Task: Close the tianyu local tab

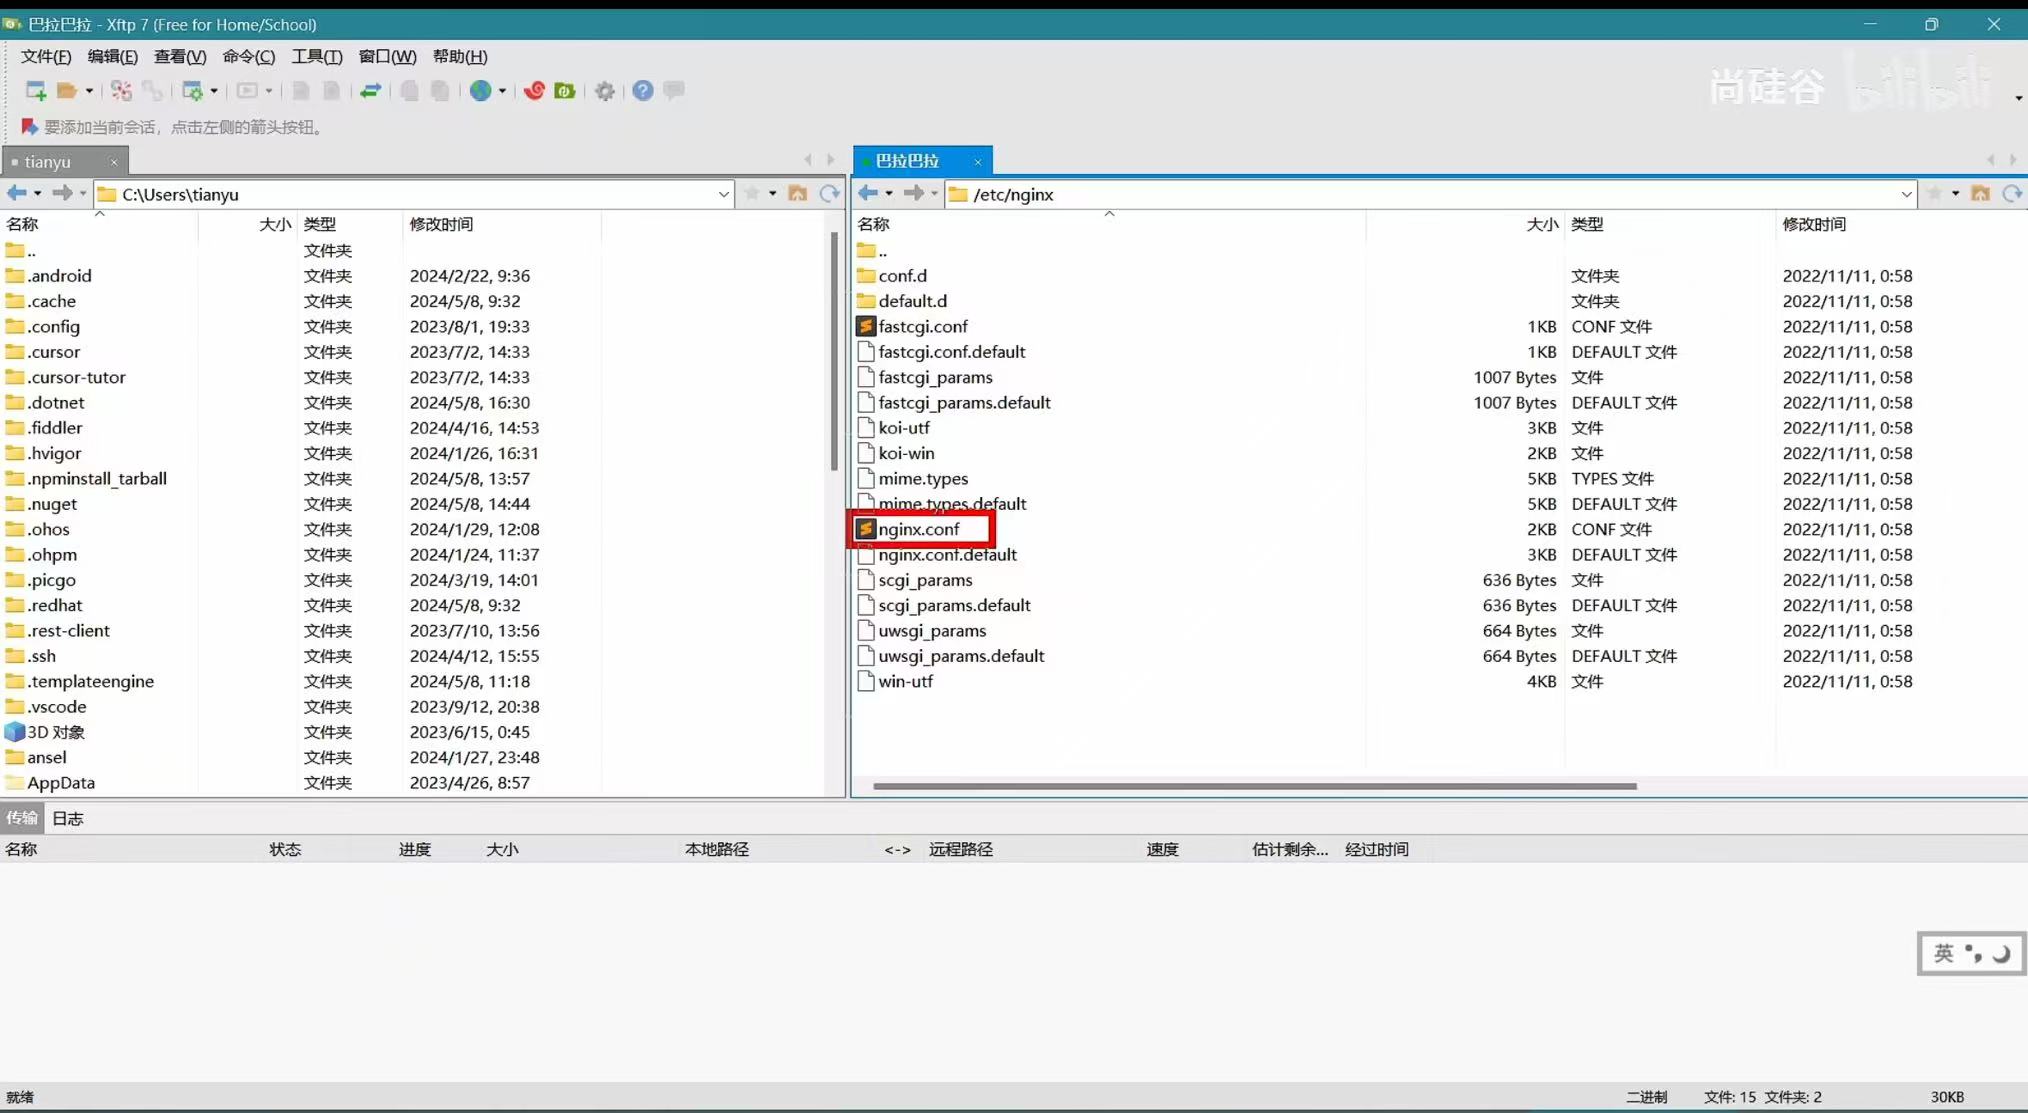Action: pos(114,162)
